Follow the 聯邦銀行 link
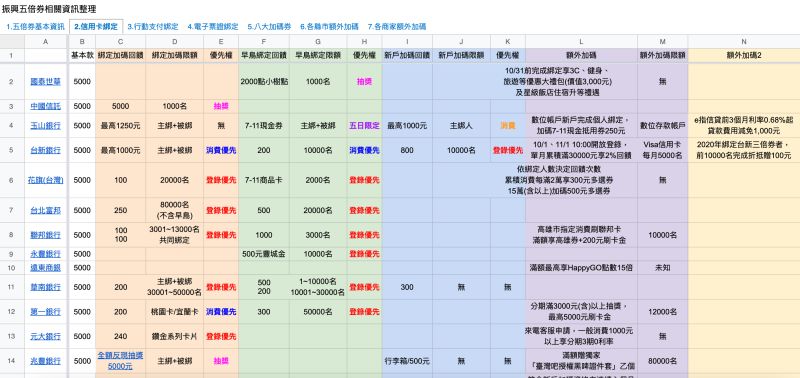Screen dimensions: 800x378 pos(45,235)
